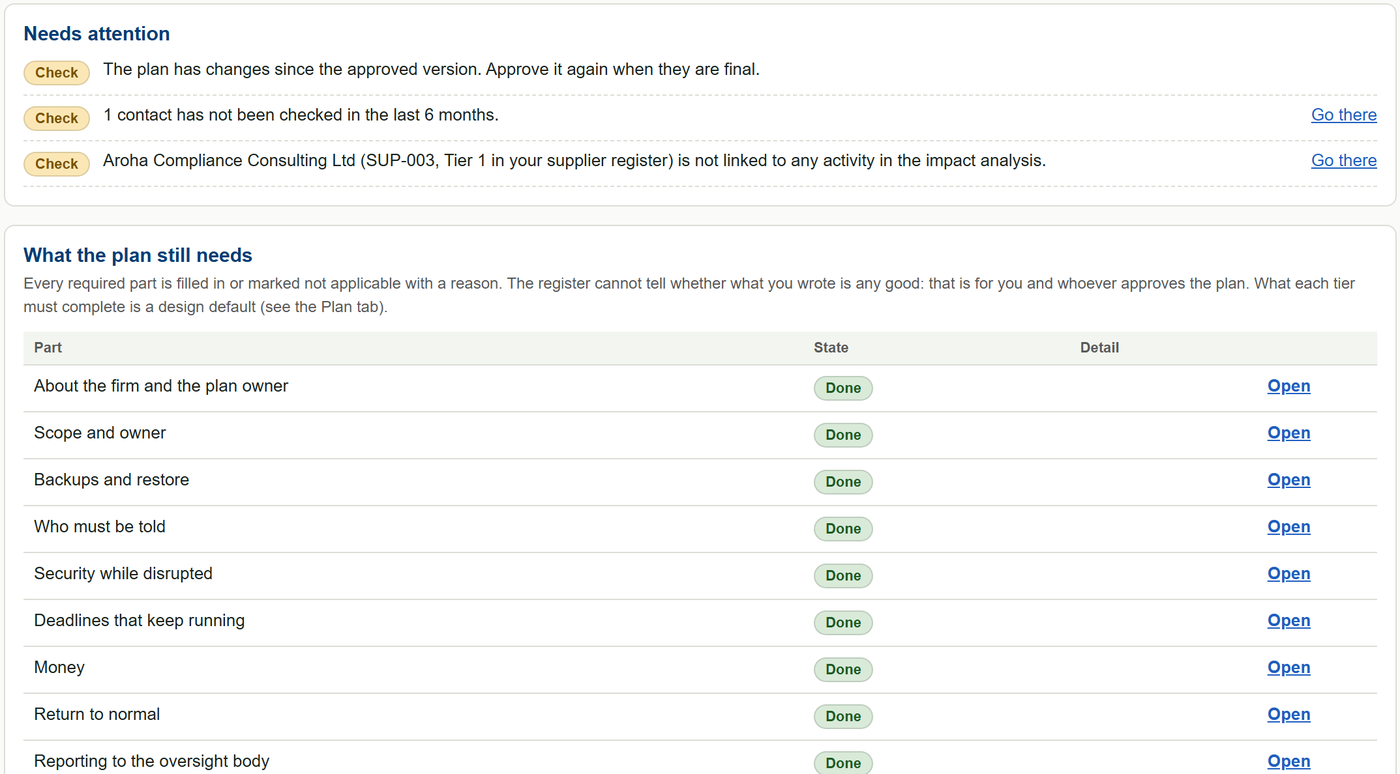
Task: Open the Who must be told part
Action: pos(1288,527)
